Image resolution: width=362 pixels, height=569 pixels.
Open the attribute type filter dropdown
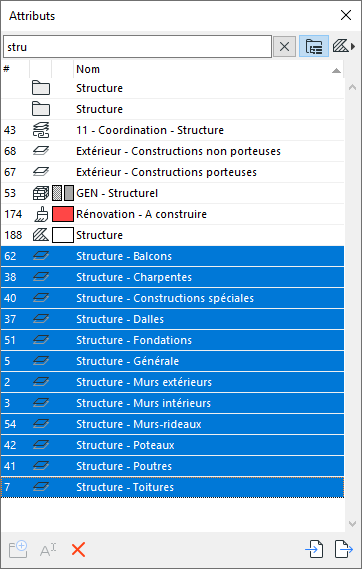pyautogui.click(x=344, y=46)
